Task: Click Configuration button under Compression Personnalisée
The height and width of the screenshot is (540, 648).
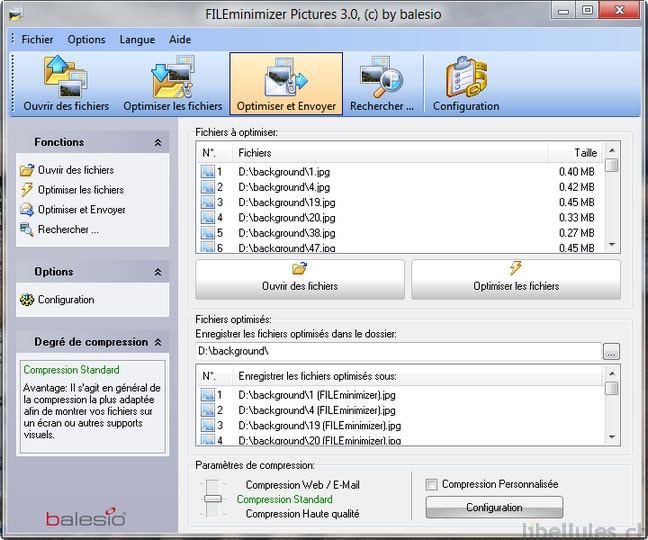Action: [x=494, y=507]
